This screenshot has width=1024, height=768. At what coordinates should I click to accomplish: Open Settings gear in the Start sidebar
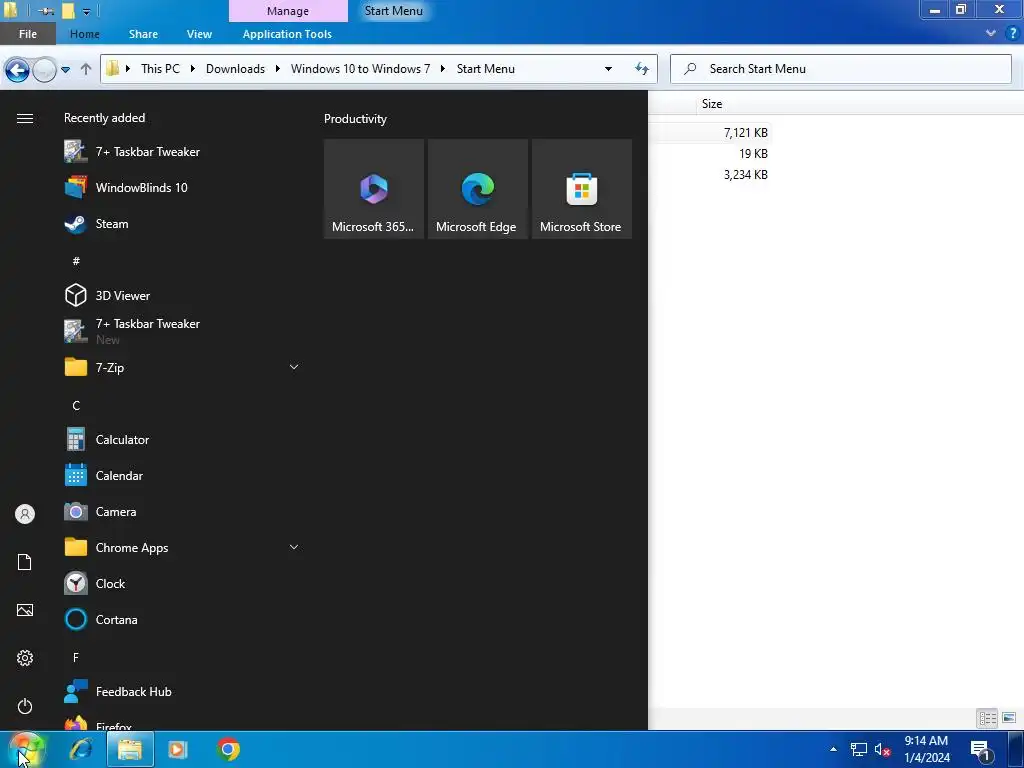[25, 658]
